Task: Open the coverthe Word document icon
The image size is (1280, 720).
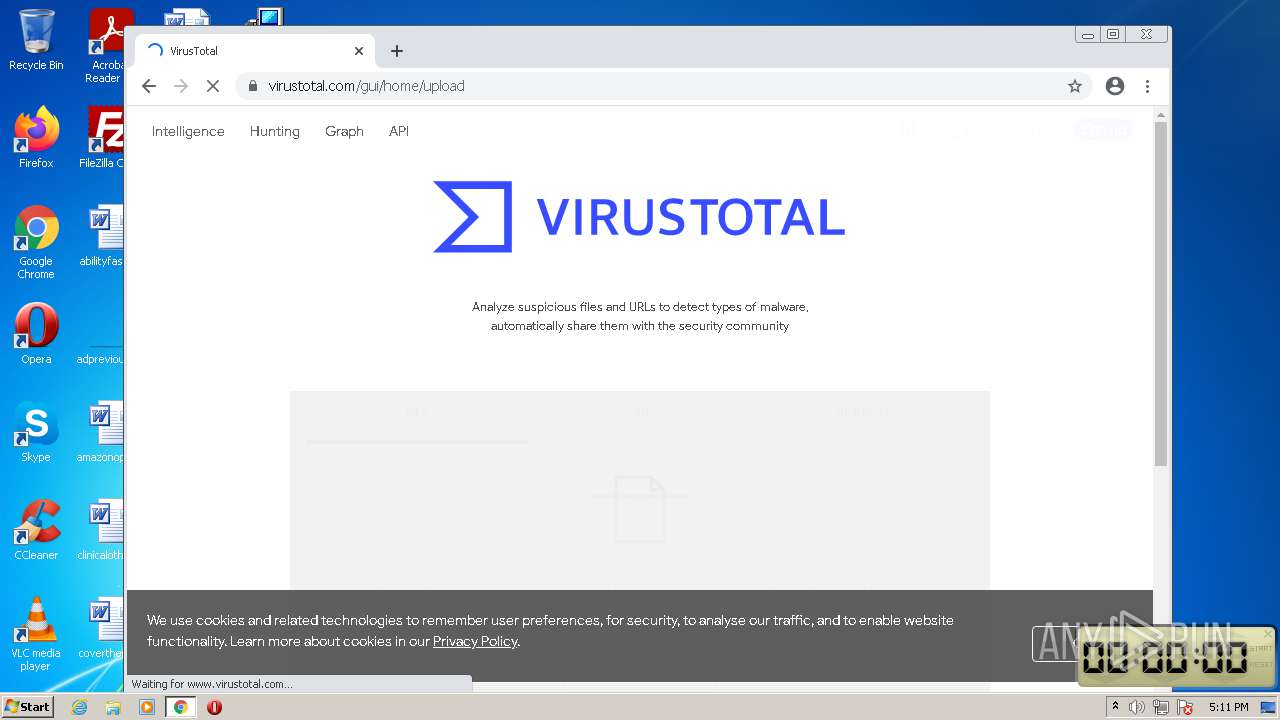Action: 101,627
